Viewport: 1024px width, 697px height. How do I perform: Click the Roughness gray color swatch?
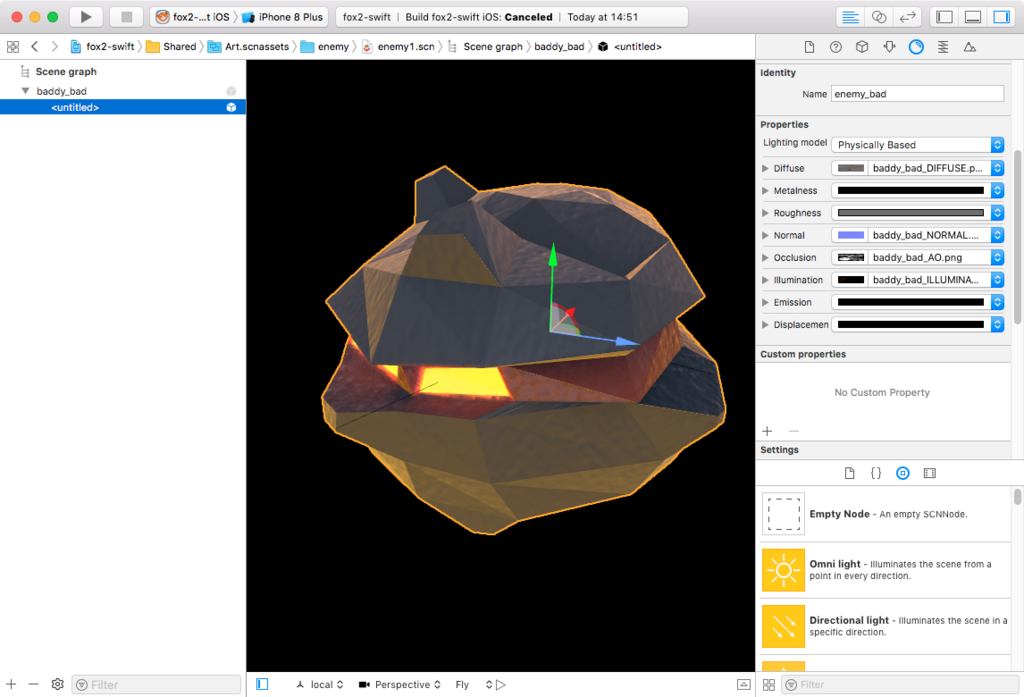coord(910,213)
